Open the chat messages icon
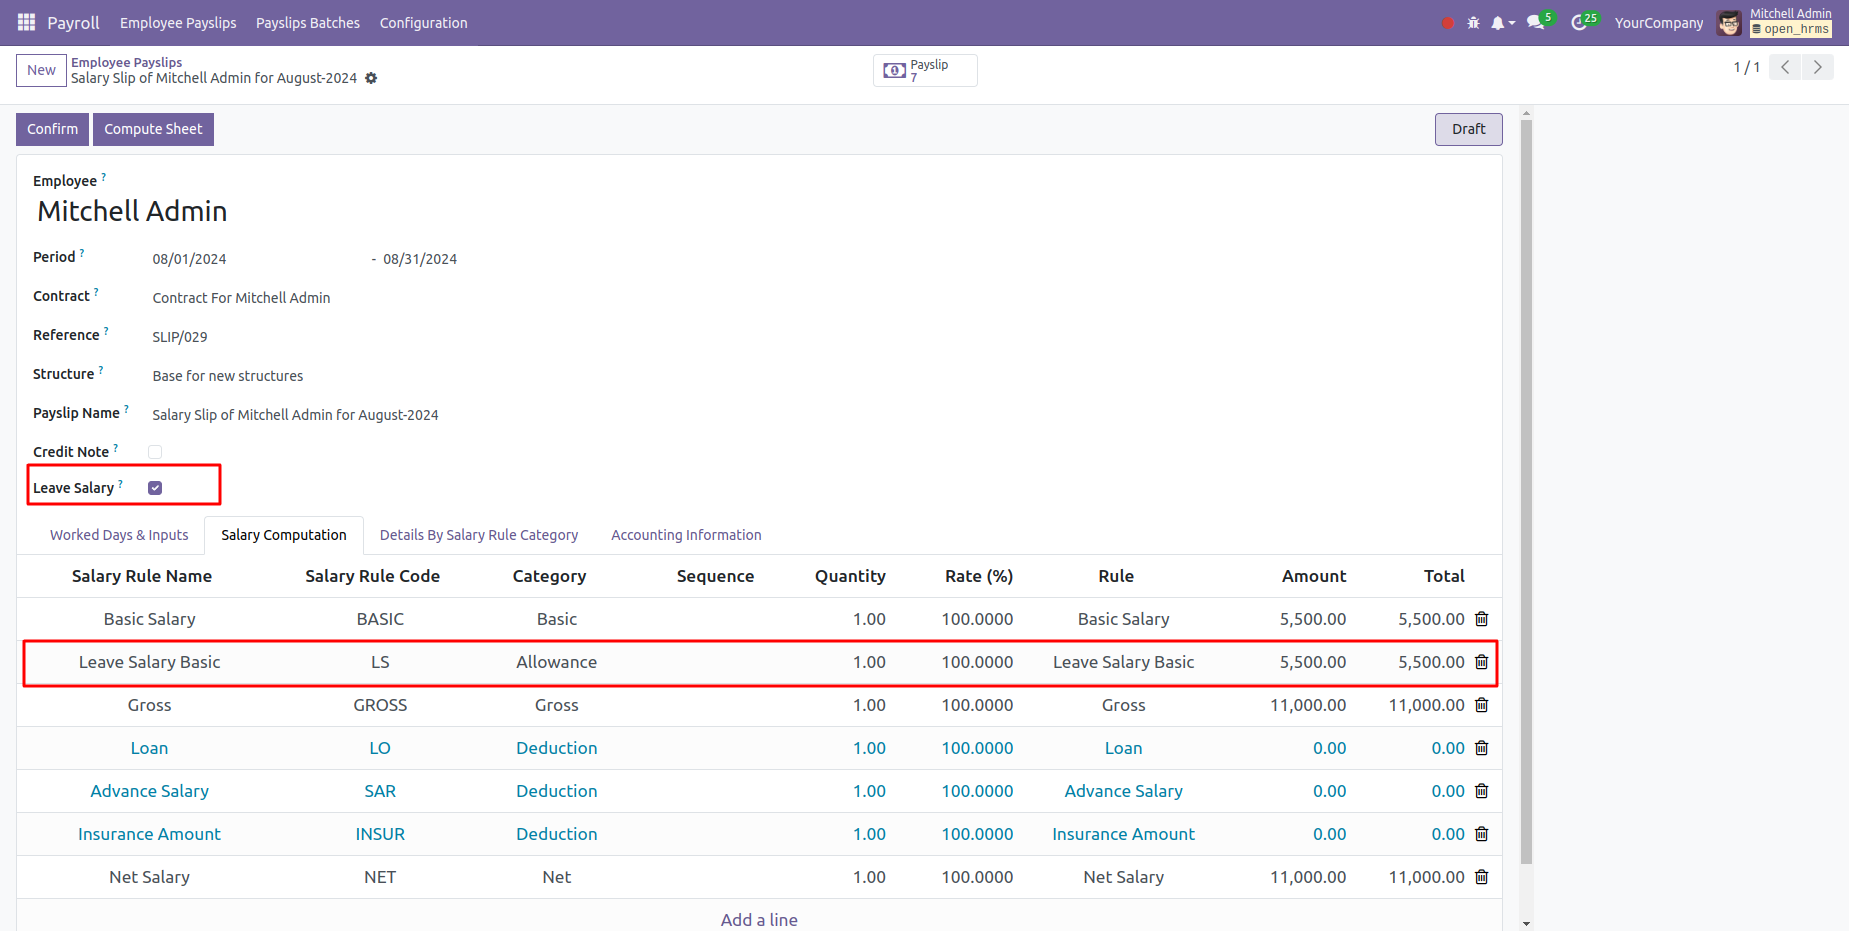Viewport: 1849px width, 931px height. [1536, 23]
